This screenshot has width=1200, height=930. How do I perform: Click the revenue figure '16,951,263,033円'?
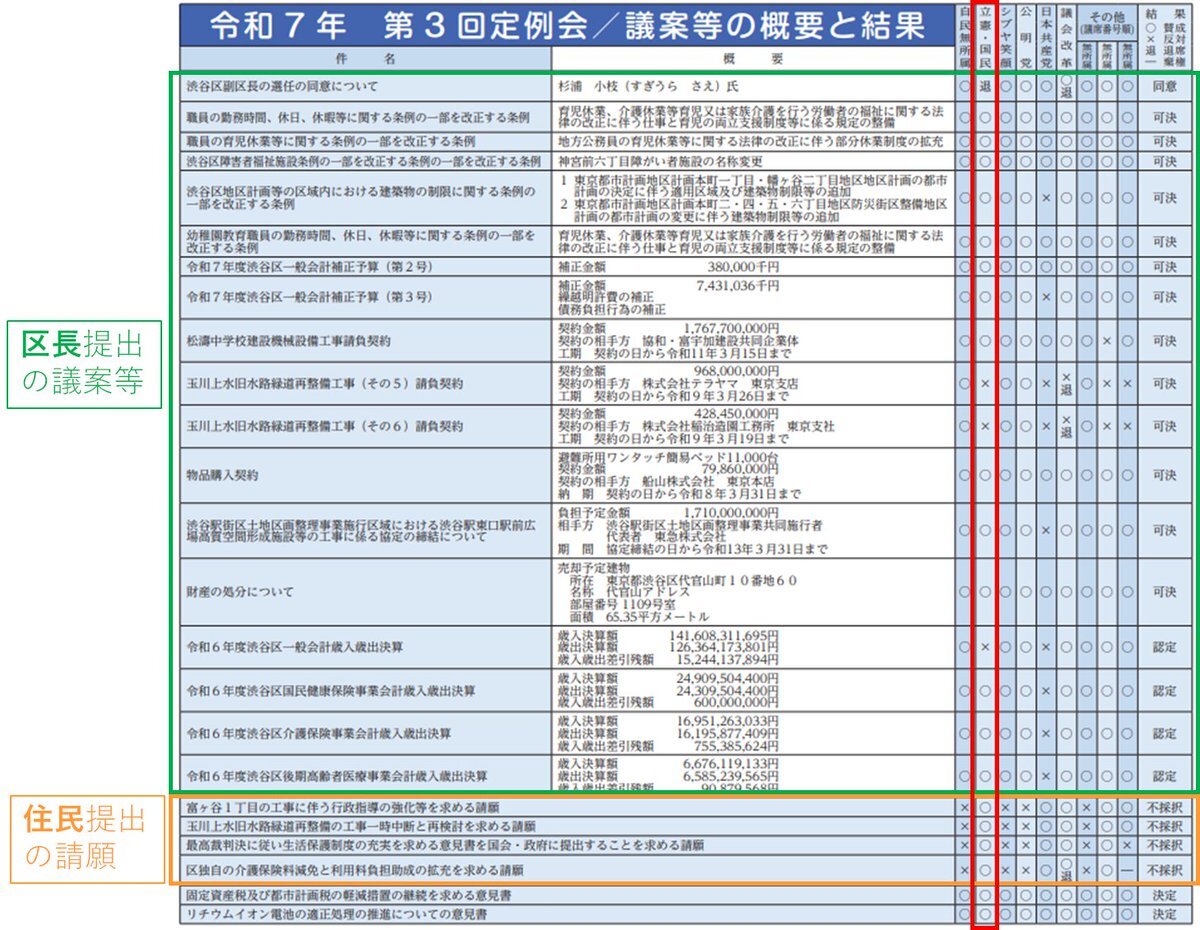coord(728,720)
